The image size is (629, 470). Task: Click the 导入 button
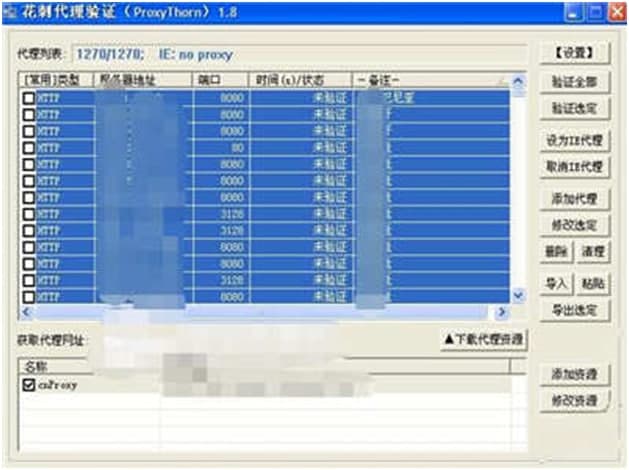(556, 284)
